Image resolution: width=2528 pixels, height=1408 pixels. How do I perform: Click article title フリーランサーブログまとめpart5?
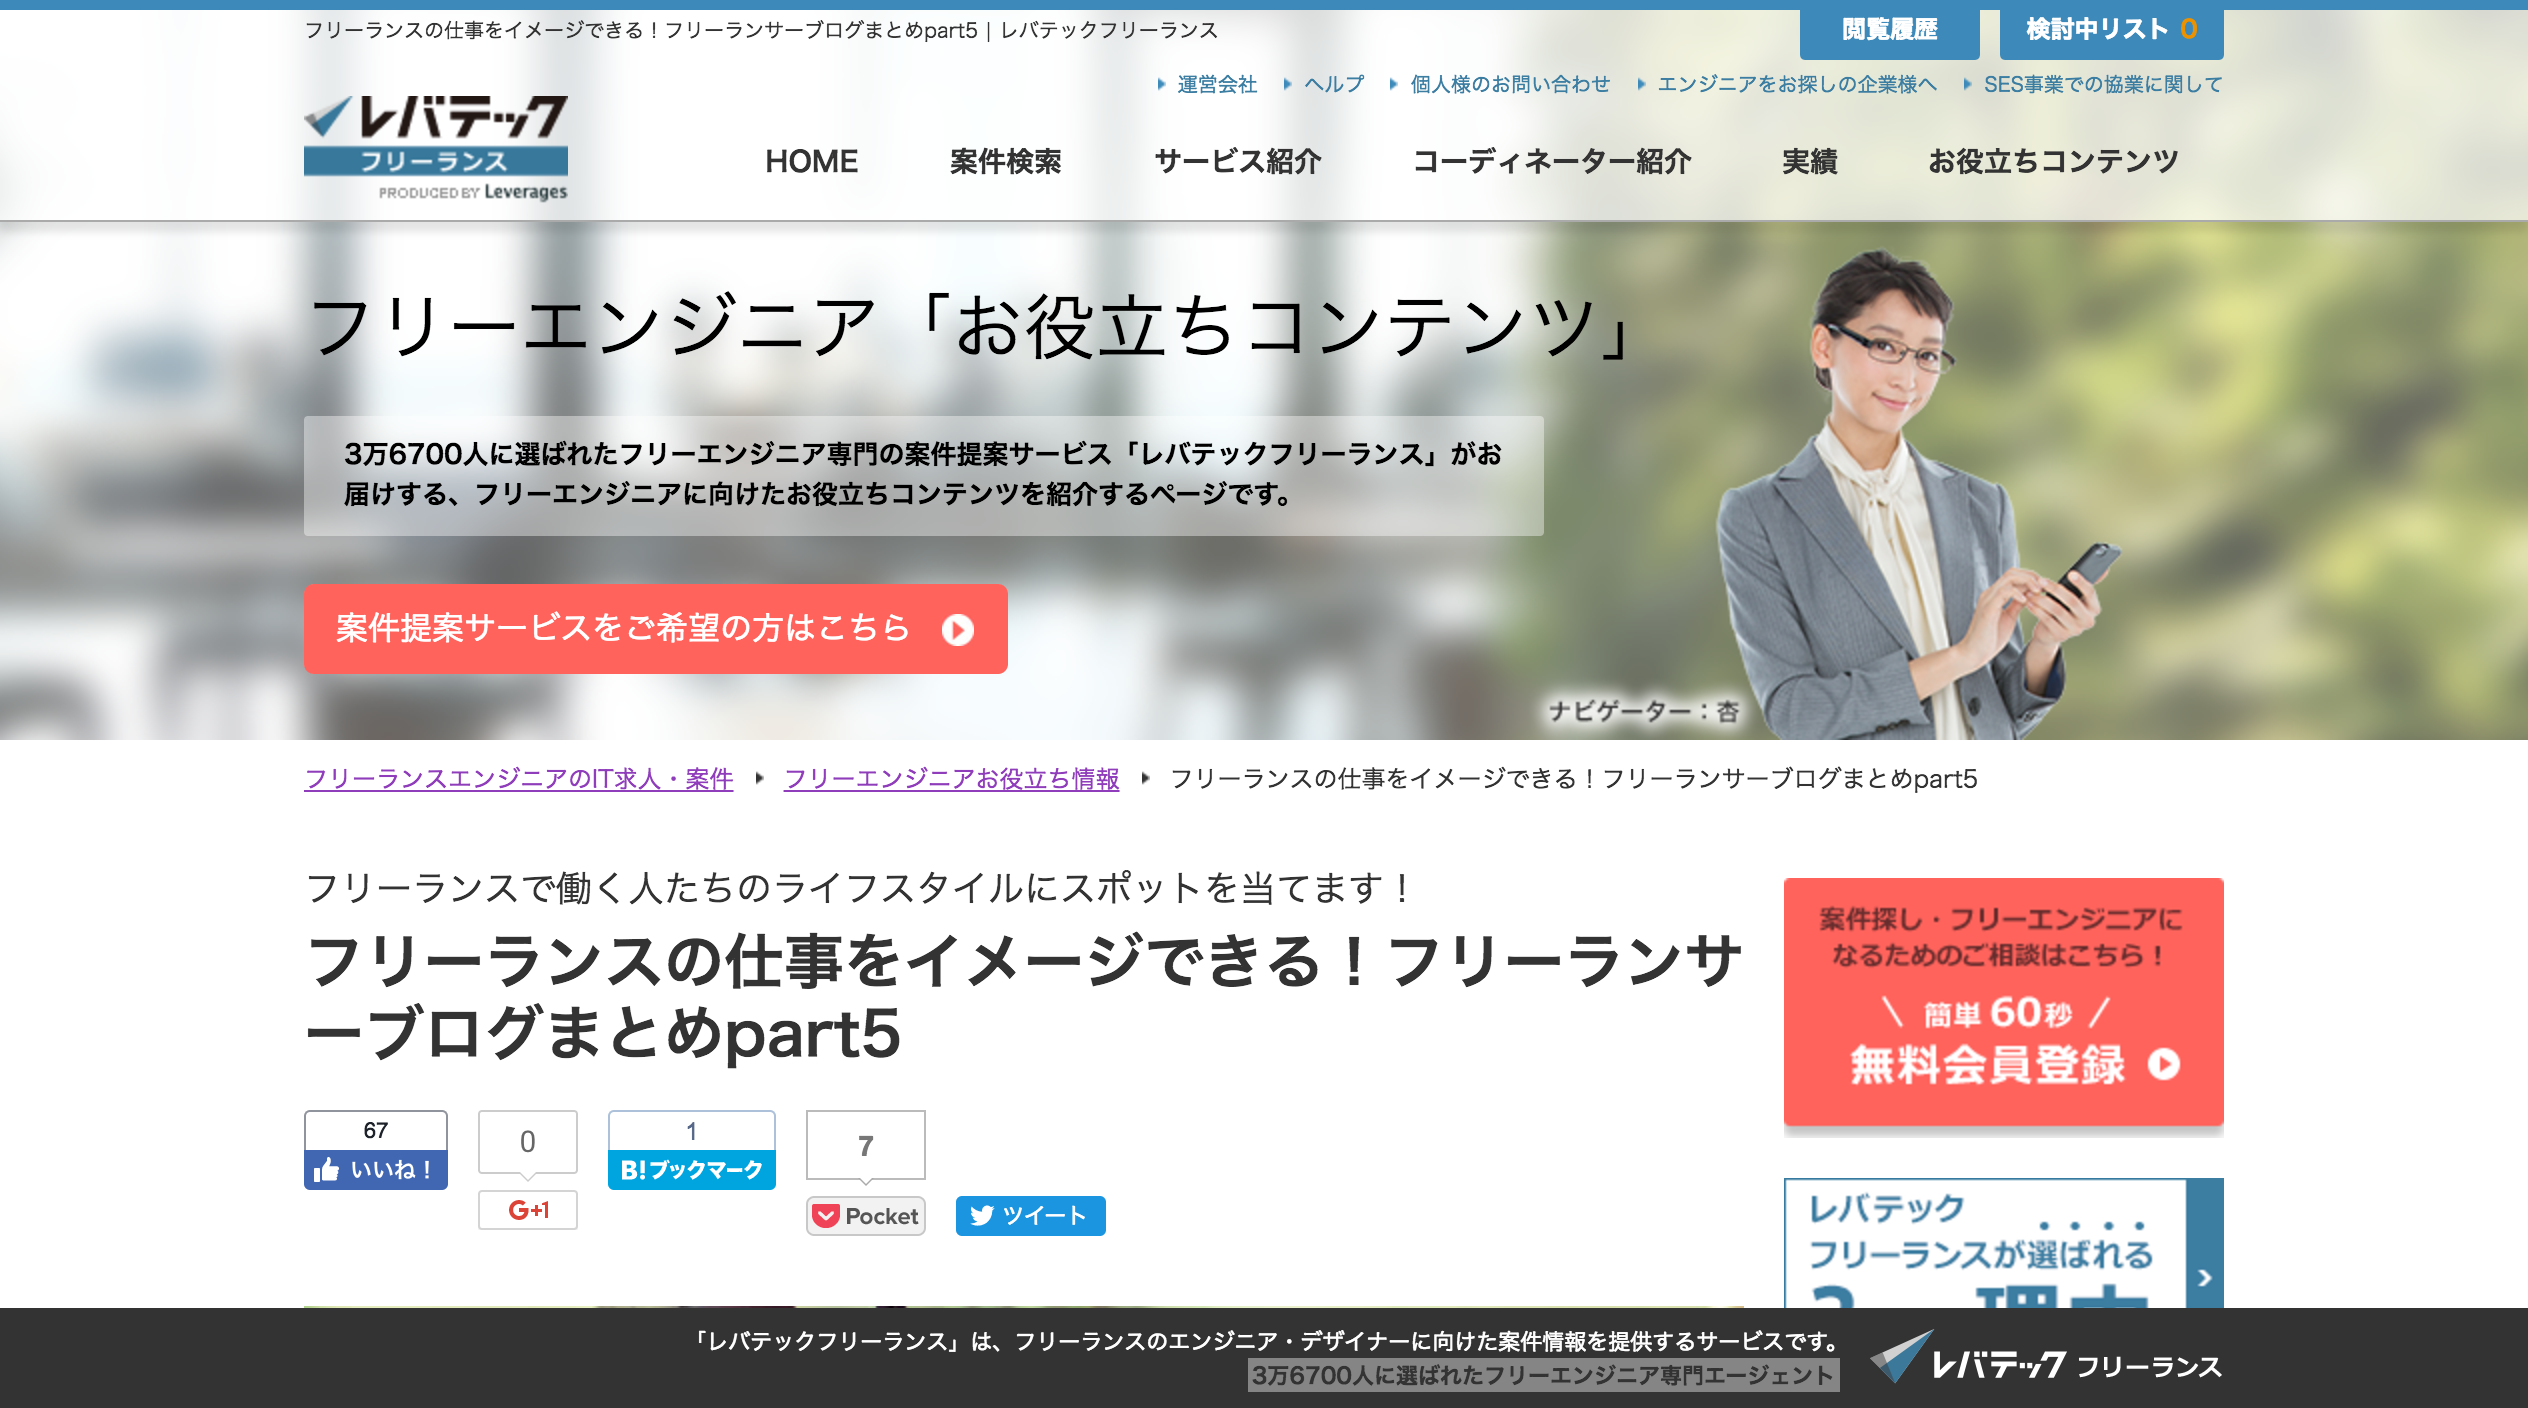pyautogui.click(x=1023, y=997)
